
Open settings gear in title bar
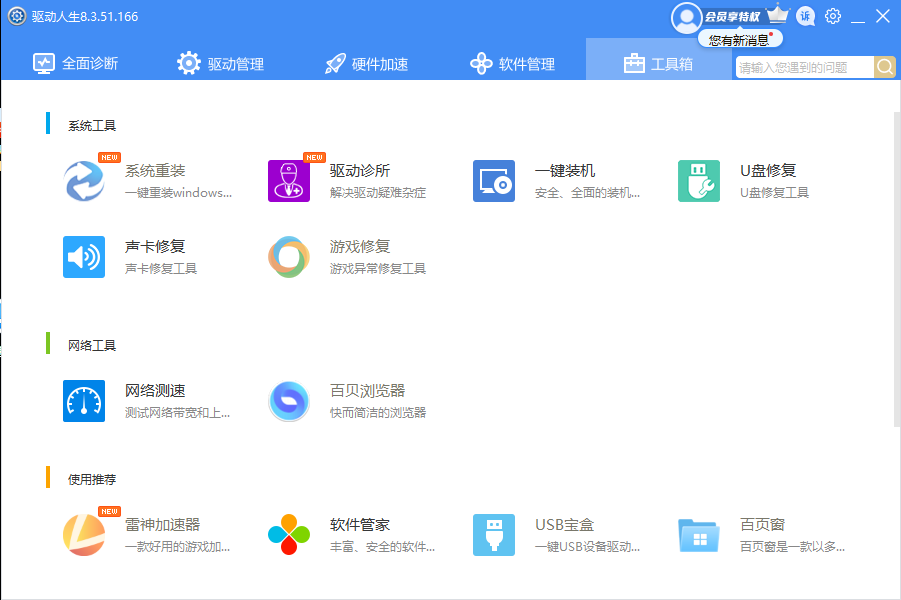[x=833, y=16]
